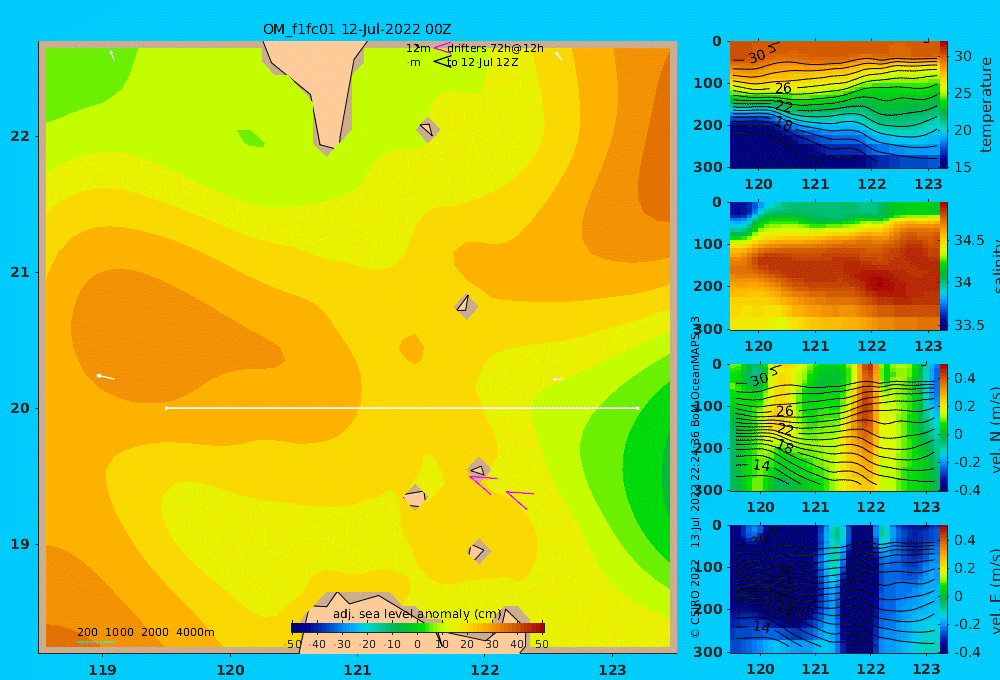1000x680 pixels.
Task: Click the east endpoint of the white transect line
Action: 637,408
